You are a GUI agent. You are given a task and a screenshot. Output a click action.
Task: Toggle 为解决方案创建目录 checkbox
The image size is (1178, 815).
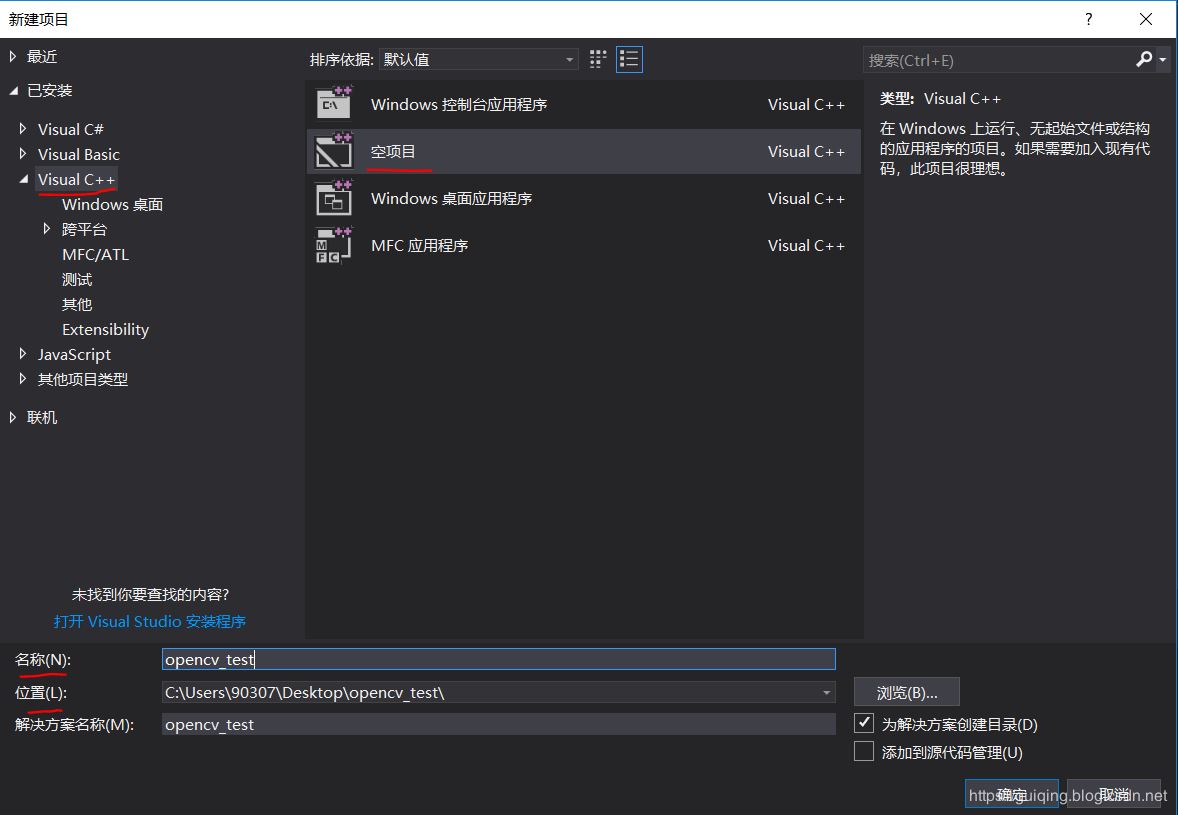click(864, 723)
